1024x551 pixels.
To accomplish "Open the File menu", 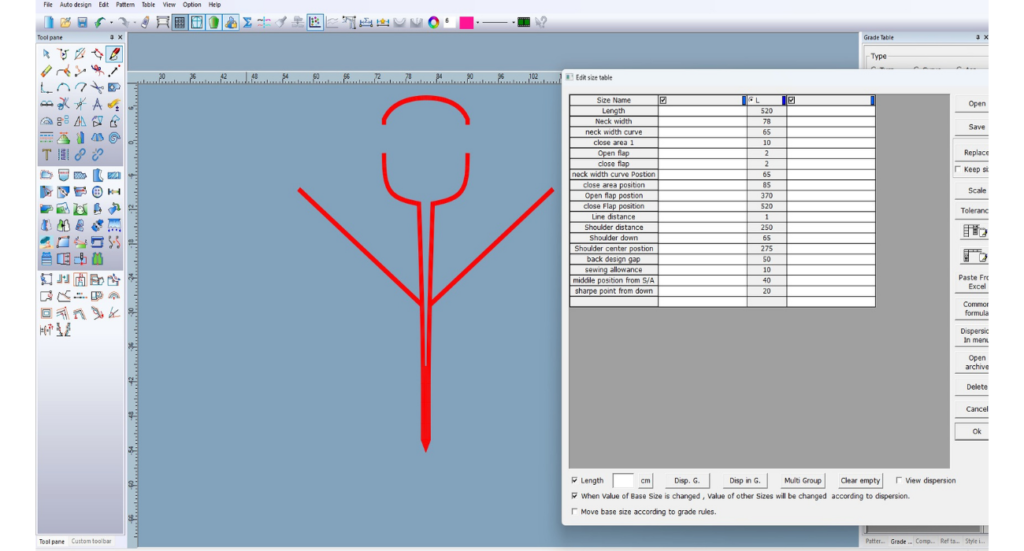I will [48, 5].
